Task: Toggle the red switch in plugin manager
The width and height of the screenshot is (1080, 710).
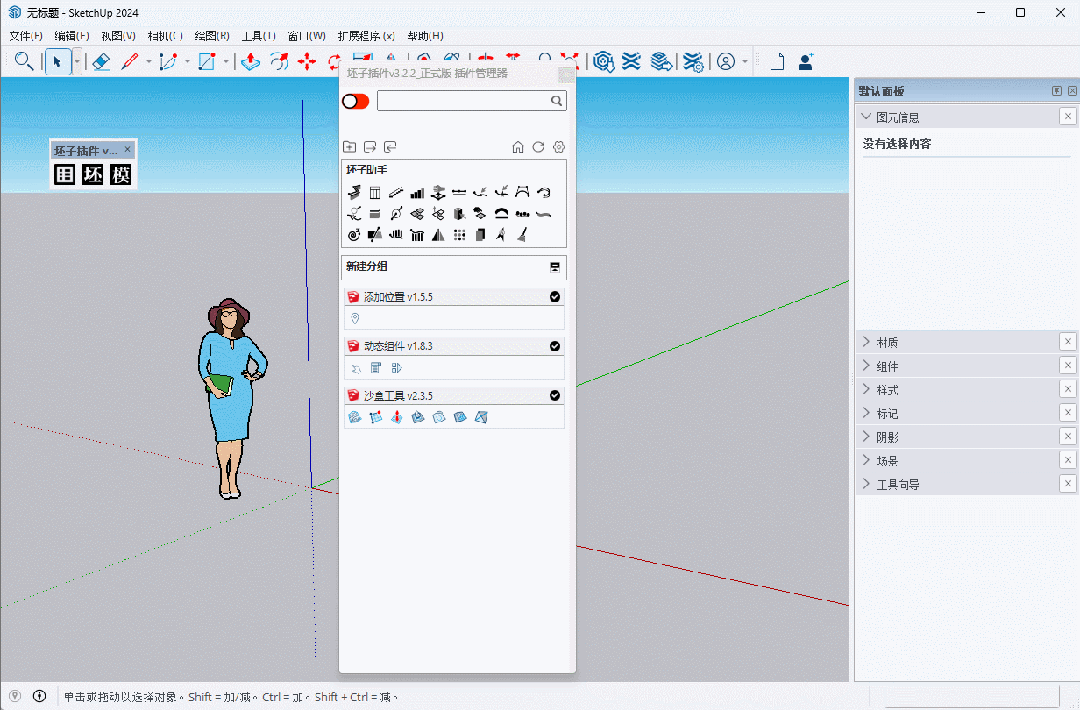Action: click(355, 101)
